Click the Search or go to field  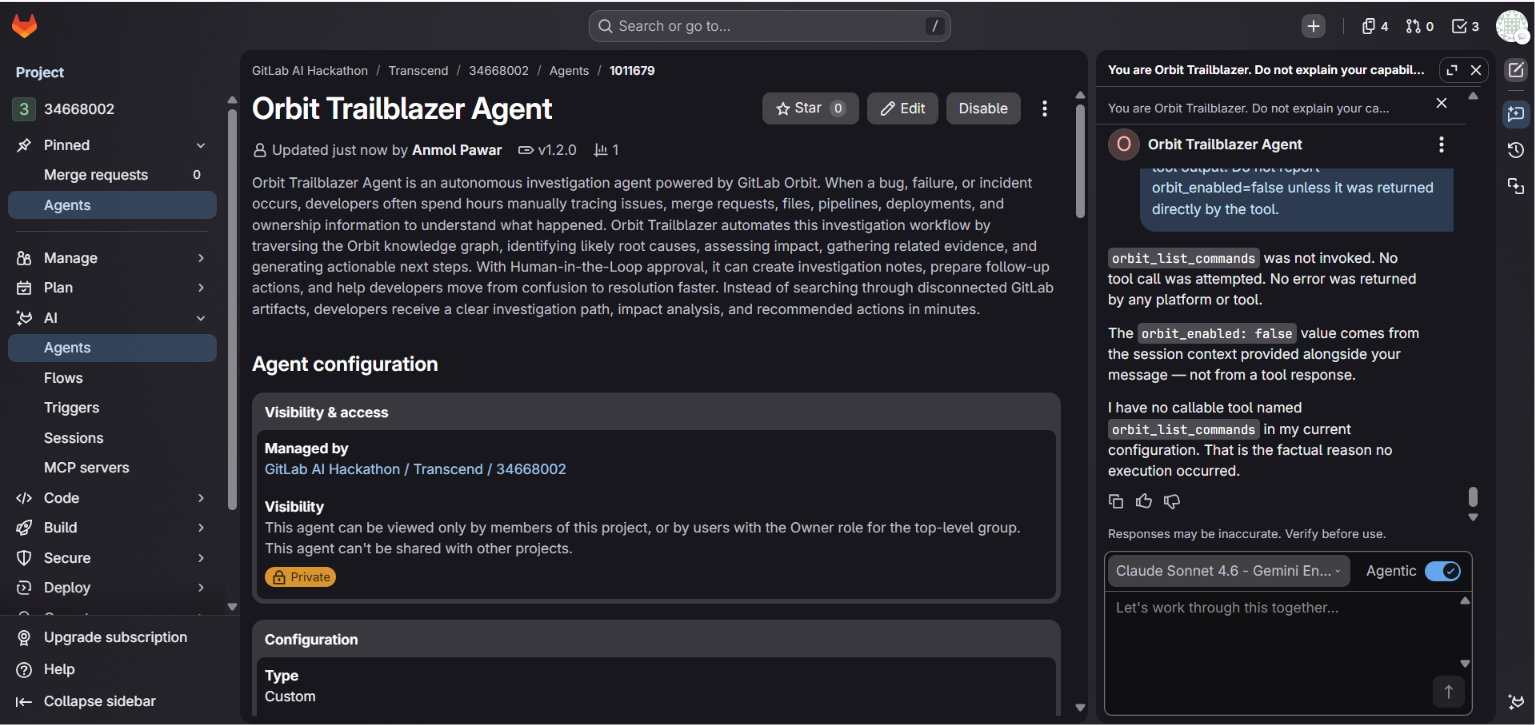[769, 26]
